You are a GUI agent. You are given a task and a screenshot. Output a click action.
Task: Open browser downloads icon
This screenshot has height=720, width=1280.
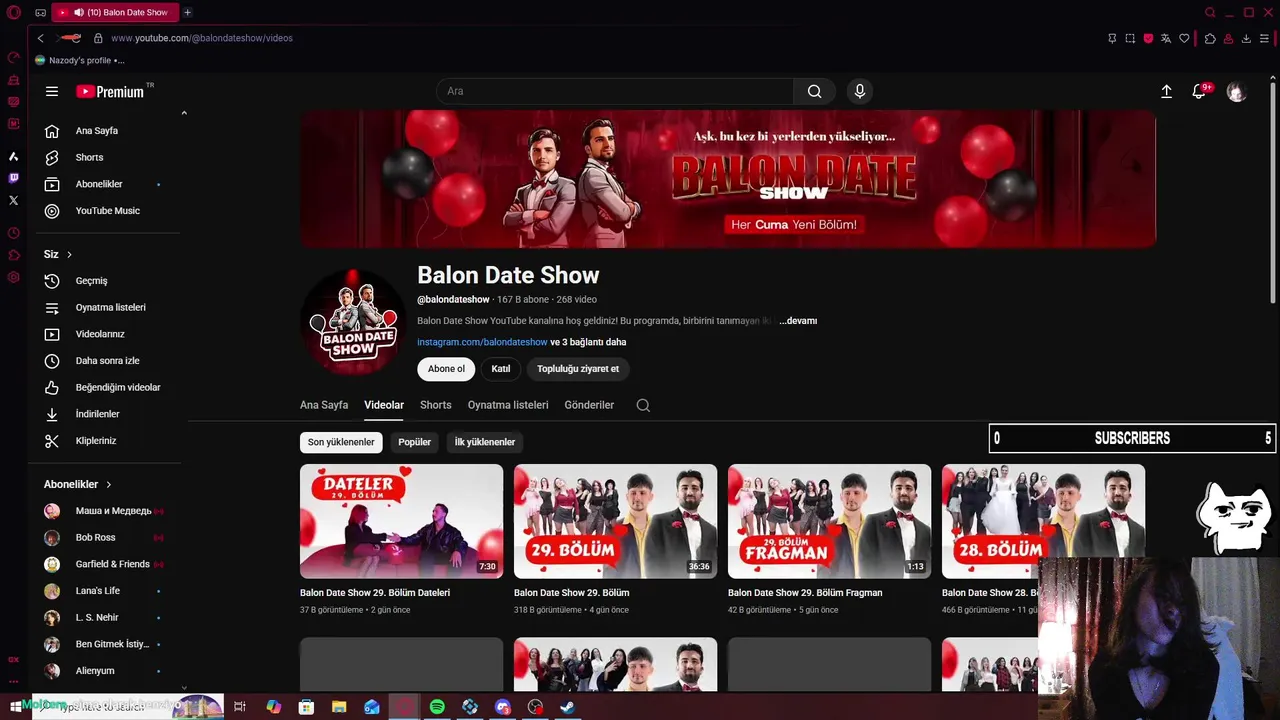point(1246,38)
